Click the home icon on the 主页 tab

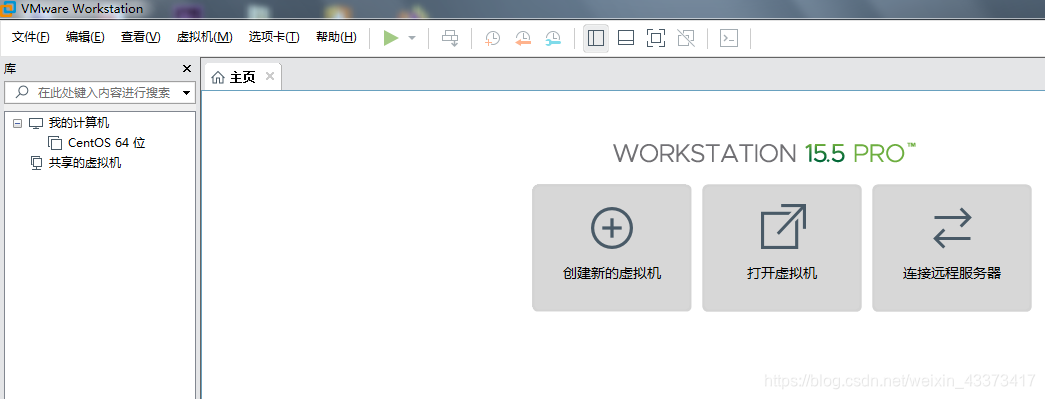pos(217,78)
